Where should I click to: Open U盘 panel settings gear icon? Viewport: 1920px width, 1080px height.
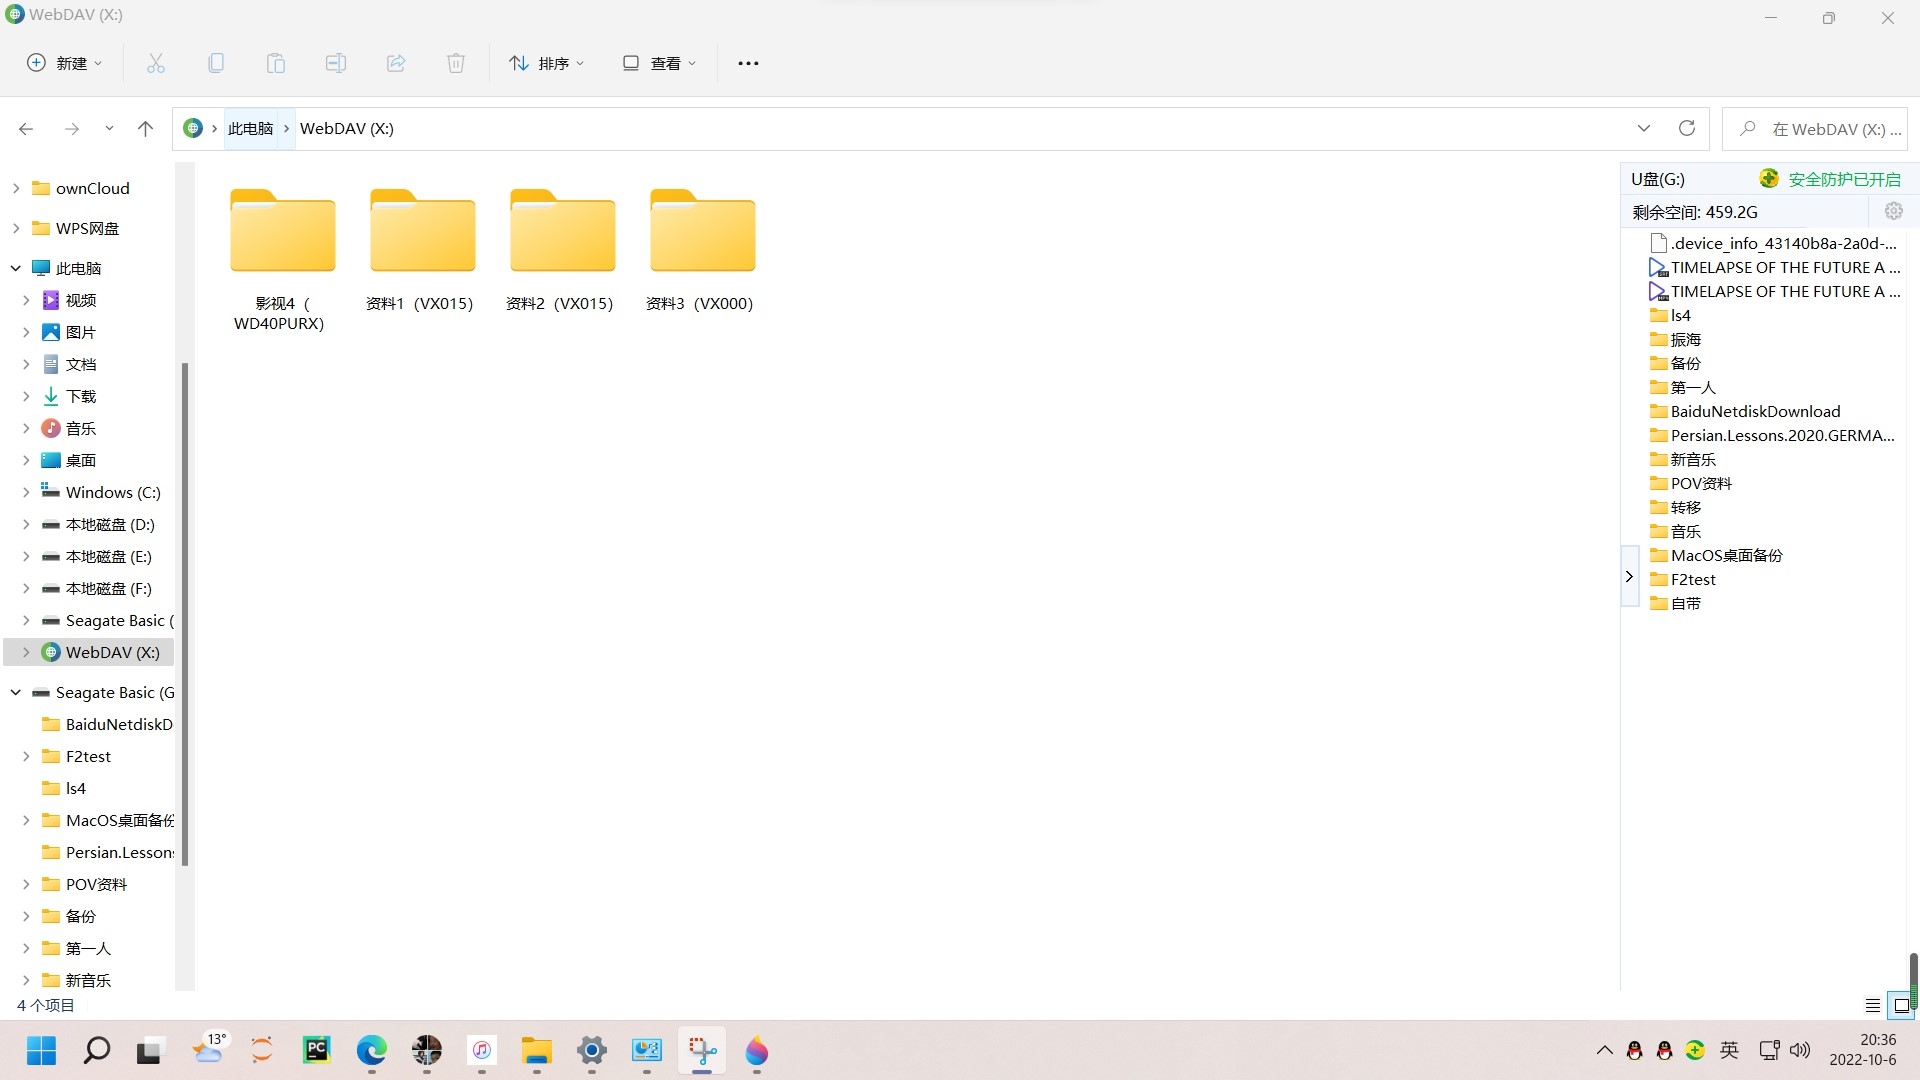click(1893, 211)
